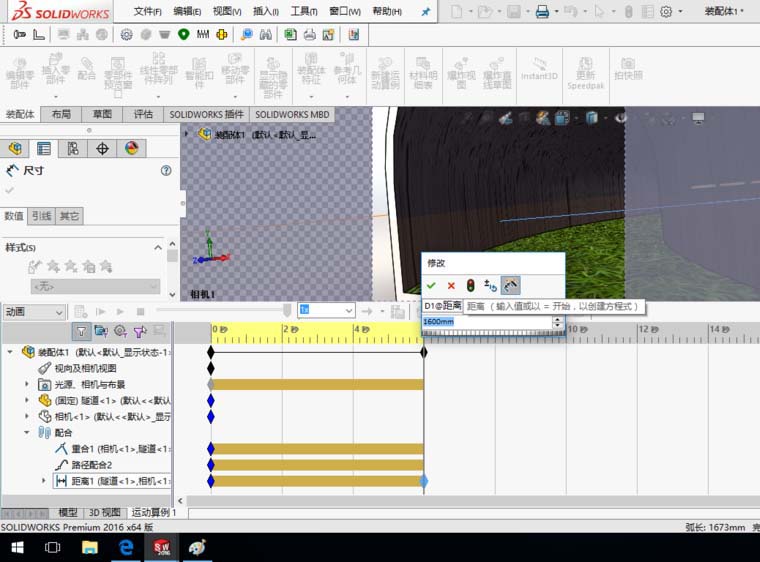Open the SOLIDWORKS 插件 tab
The width and height of the screenshot is (760, 562).
pyautogui.click(x=206, y=114)
